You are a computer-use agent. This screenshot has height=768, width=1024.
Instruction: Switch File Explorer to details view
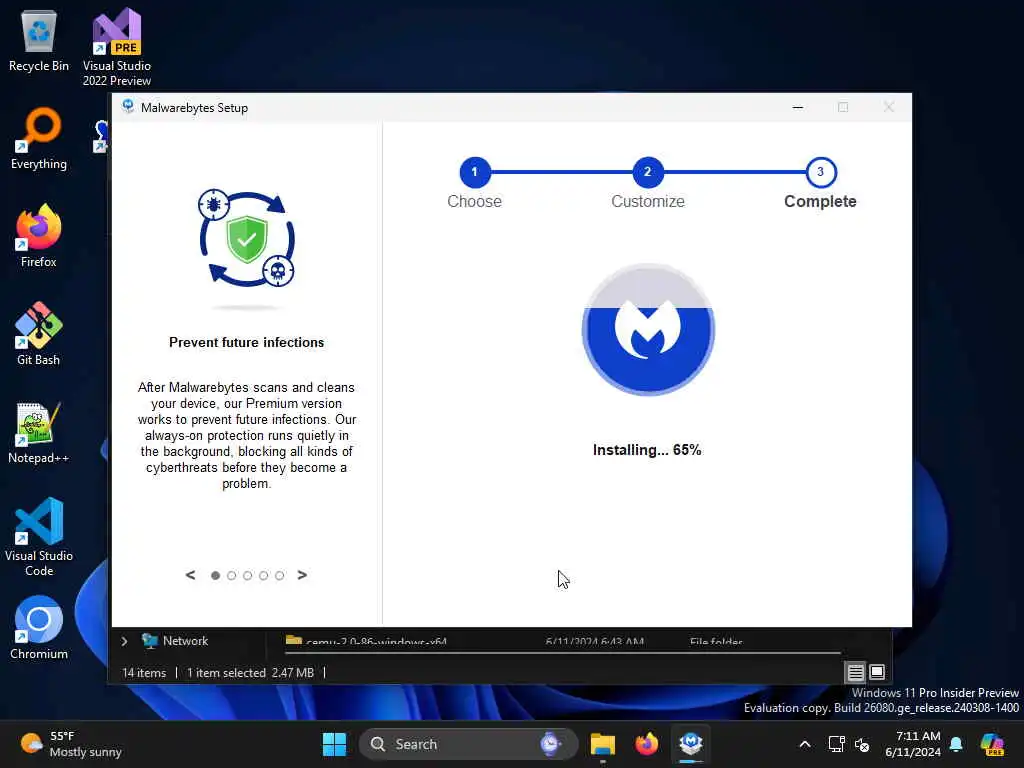(x=856, y=672)
